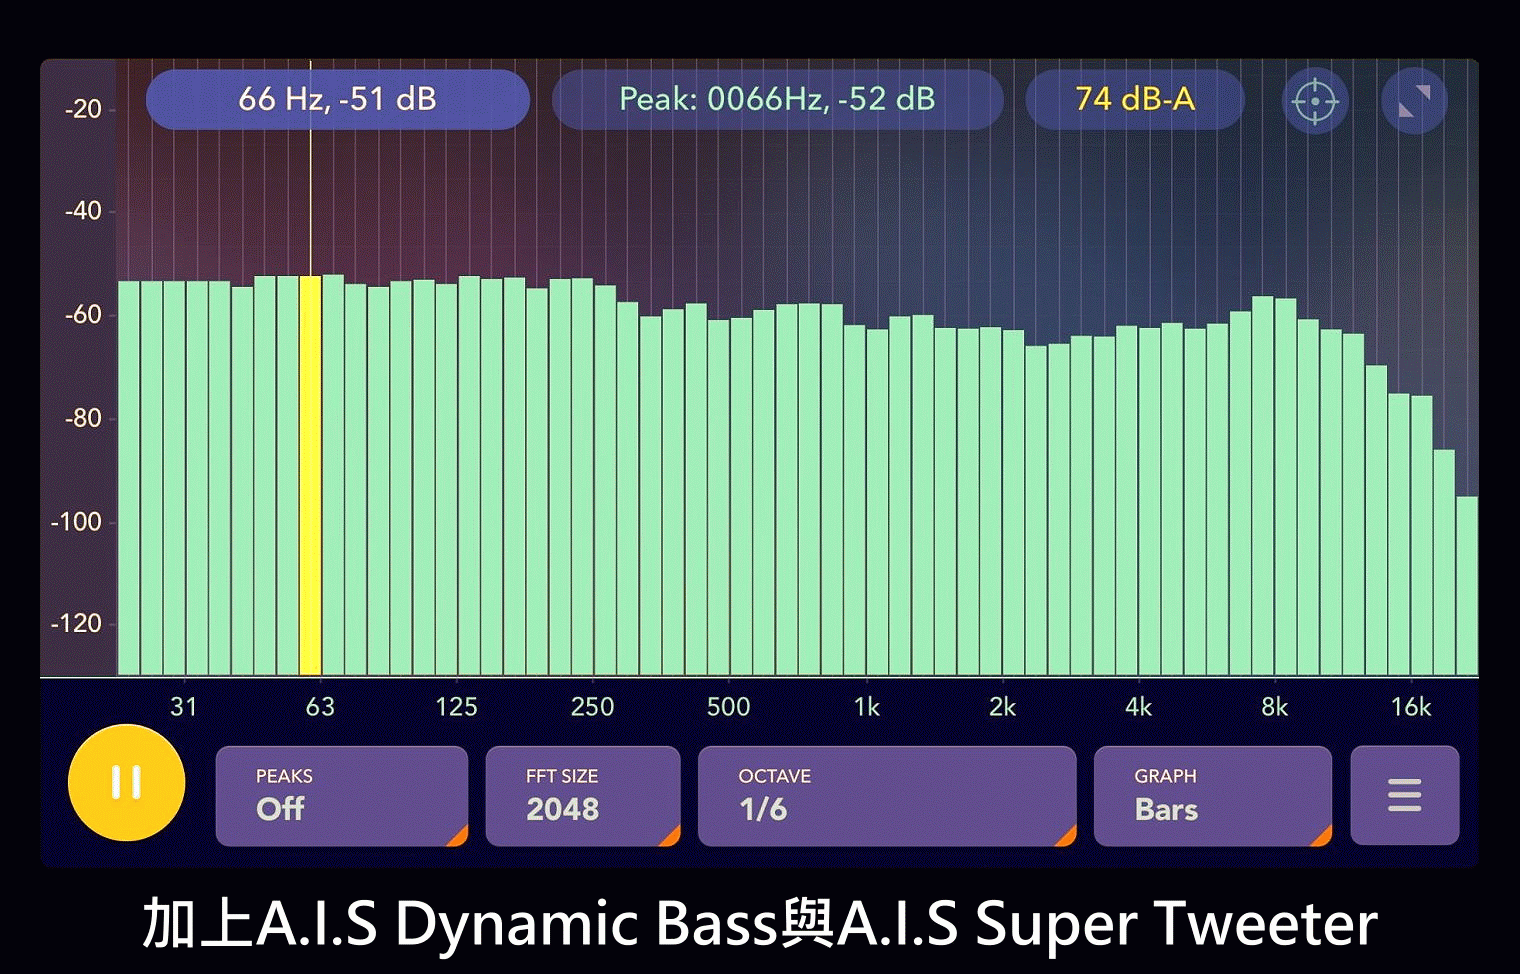Image resolution: width=1520 pixels, height=974 pixels.
Task: Open the GRAPH Bars dropdown
Action: click(1213, 796)
